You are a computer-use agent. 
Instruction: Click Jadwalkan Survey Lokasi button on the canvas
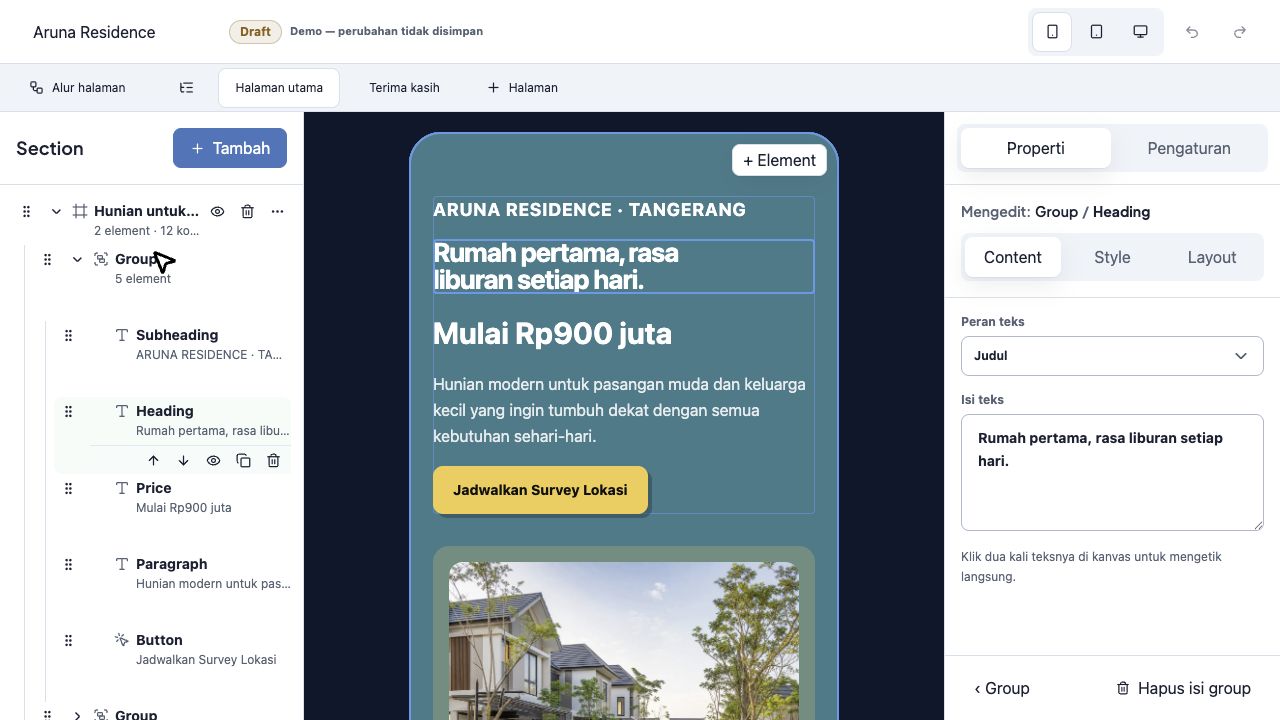pos(540,490)
